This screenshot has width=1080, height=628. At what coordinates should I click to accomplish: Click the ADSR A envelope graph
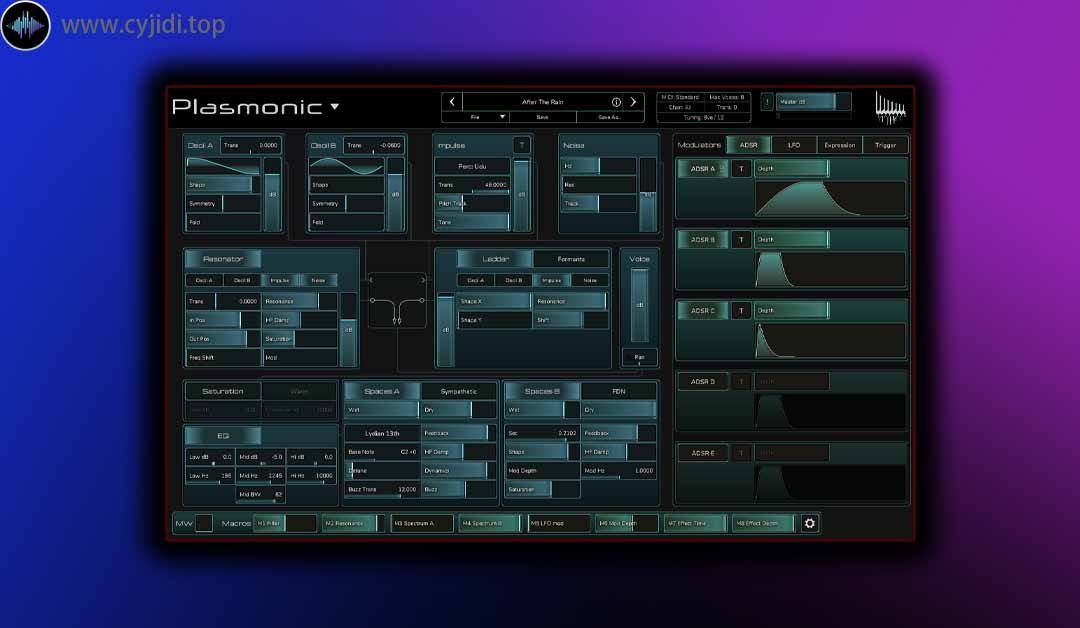point(830,198)
